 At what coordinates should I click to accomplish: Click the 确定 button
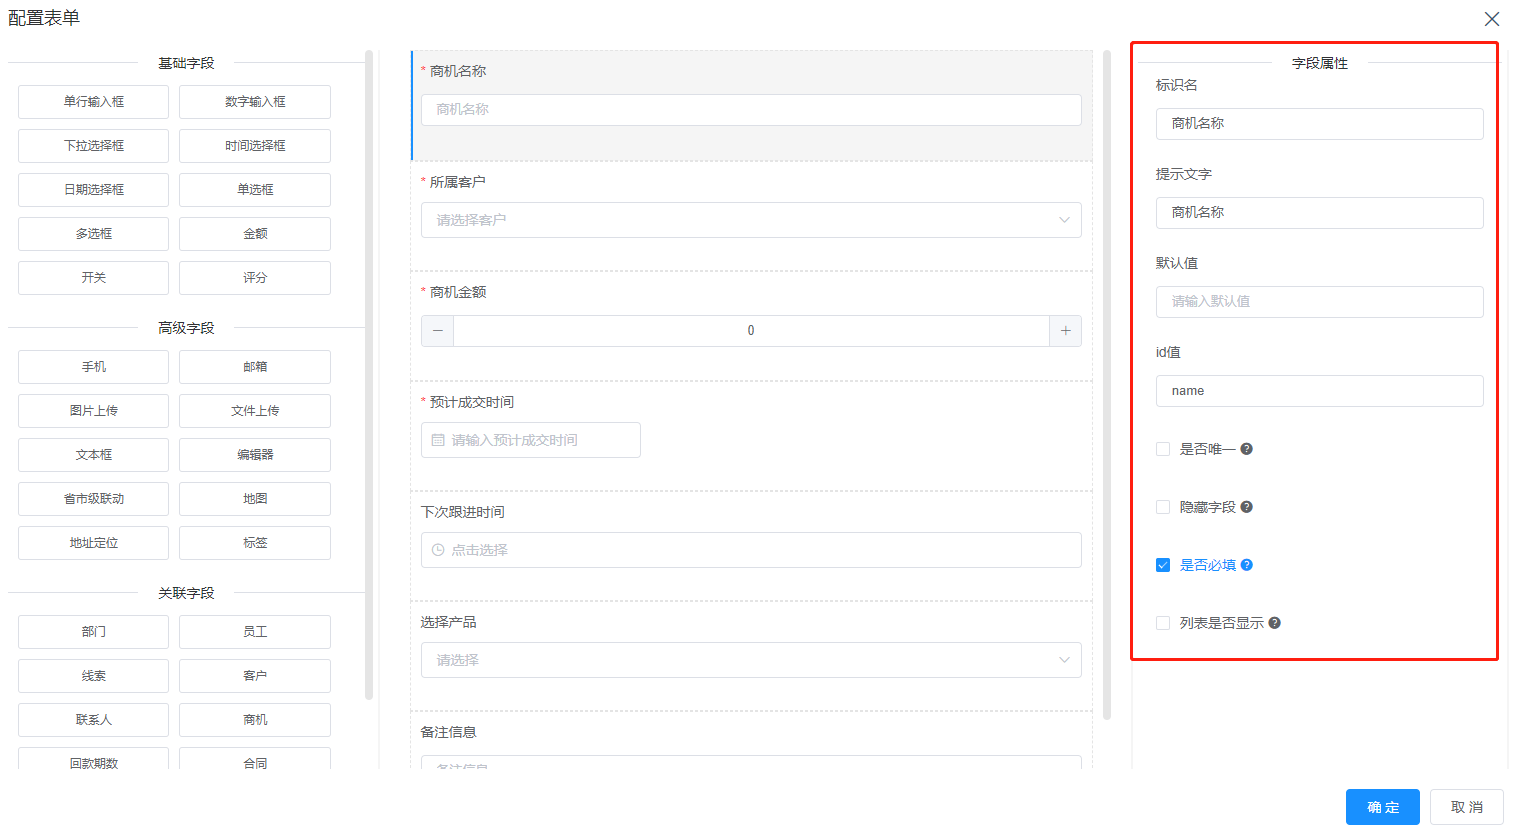(1382, 807)
